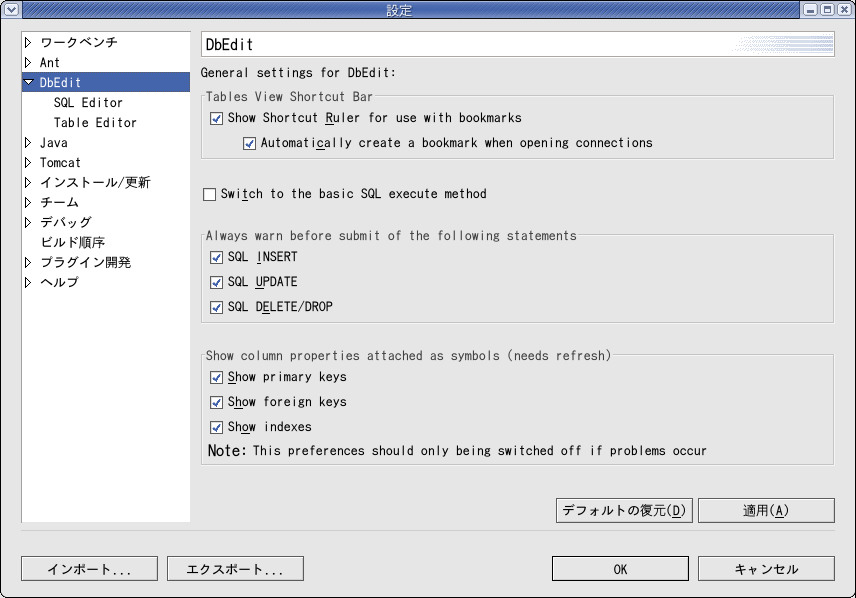This screenshot has width=856, height=598.
Task: Expand the Java tree node
Action: pyautogui.click(x=28, y=143)
